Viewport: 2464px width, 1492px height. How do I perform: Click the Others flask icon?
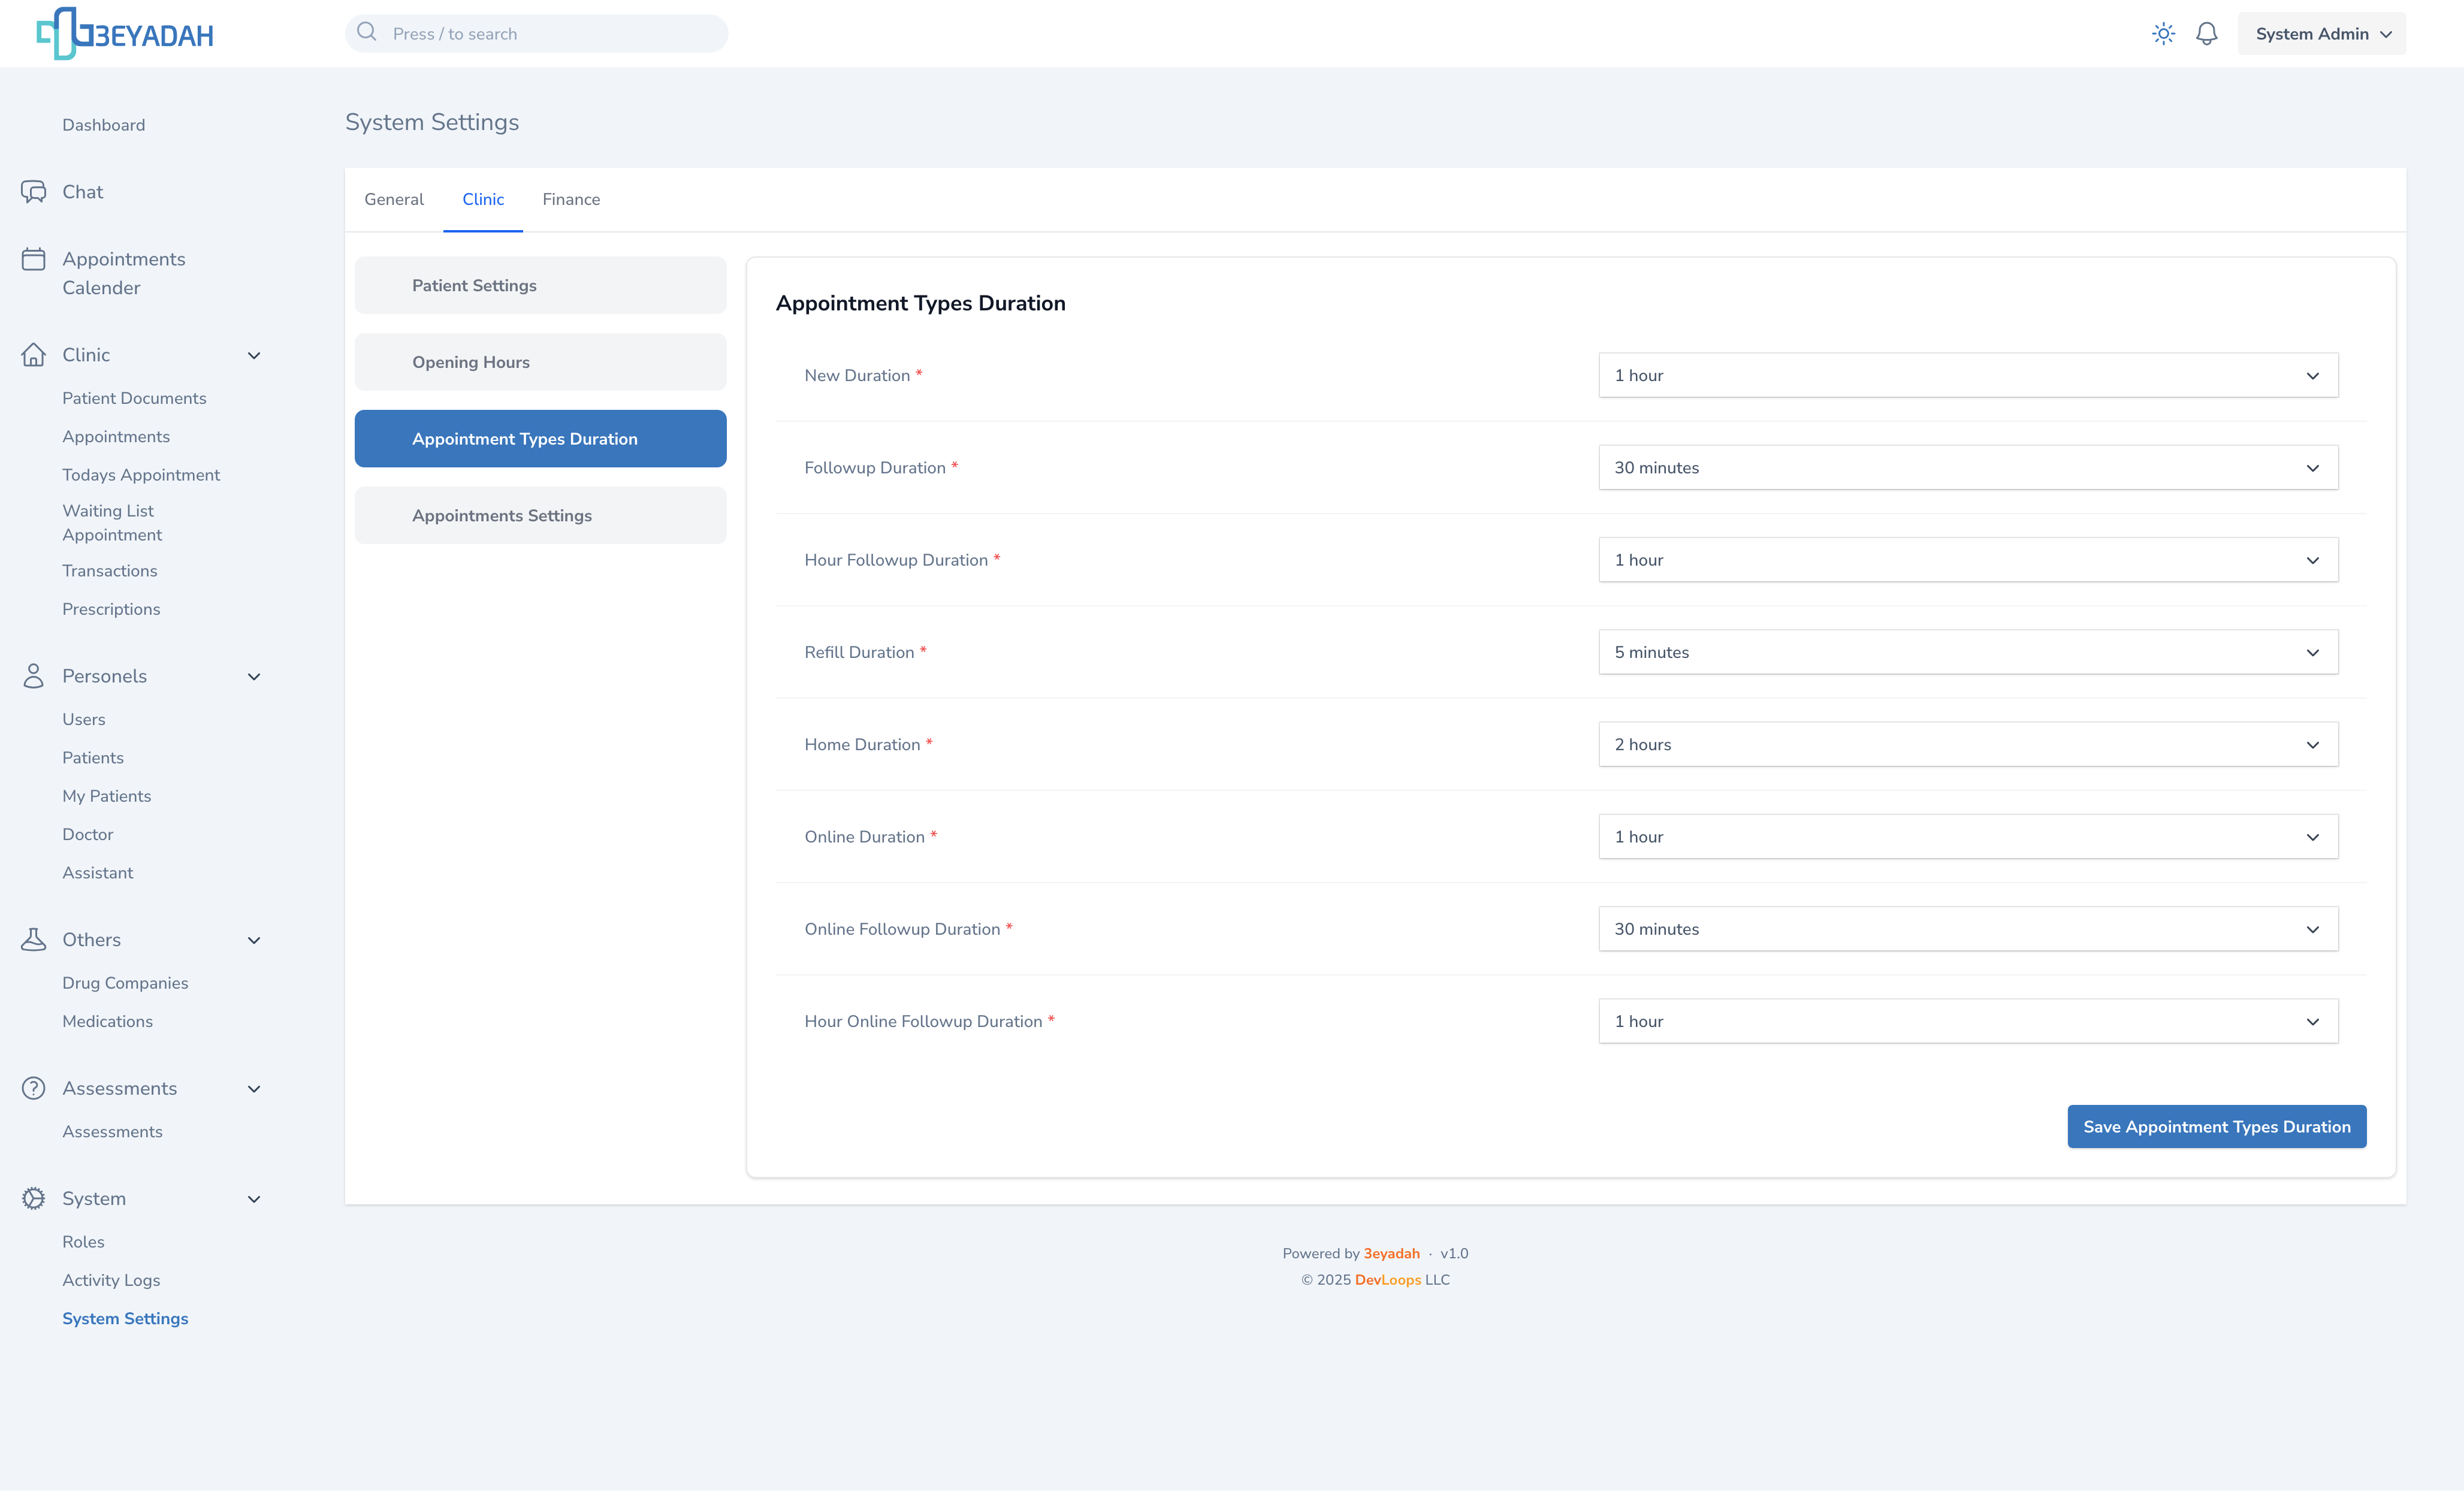click(33, 940)
